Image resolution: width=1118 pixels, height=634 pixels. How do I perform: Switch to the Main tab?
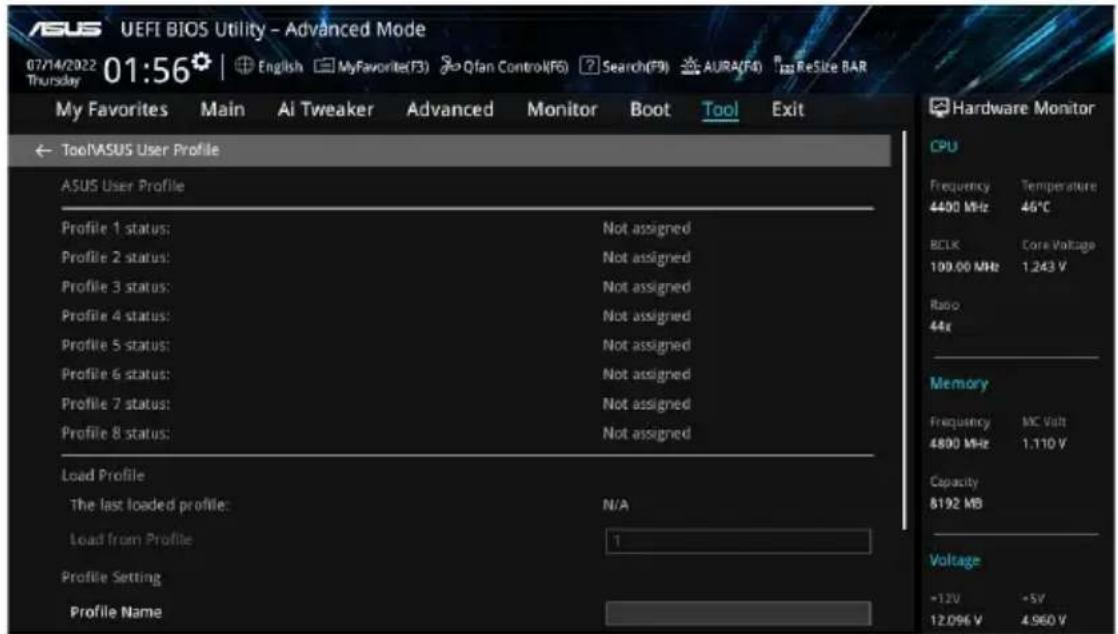tap(222, 109)
